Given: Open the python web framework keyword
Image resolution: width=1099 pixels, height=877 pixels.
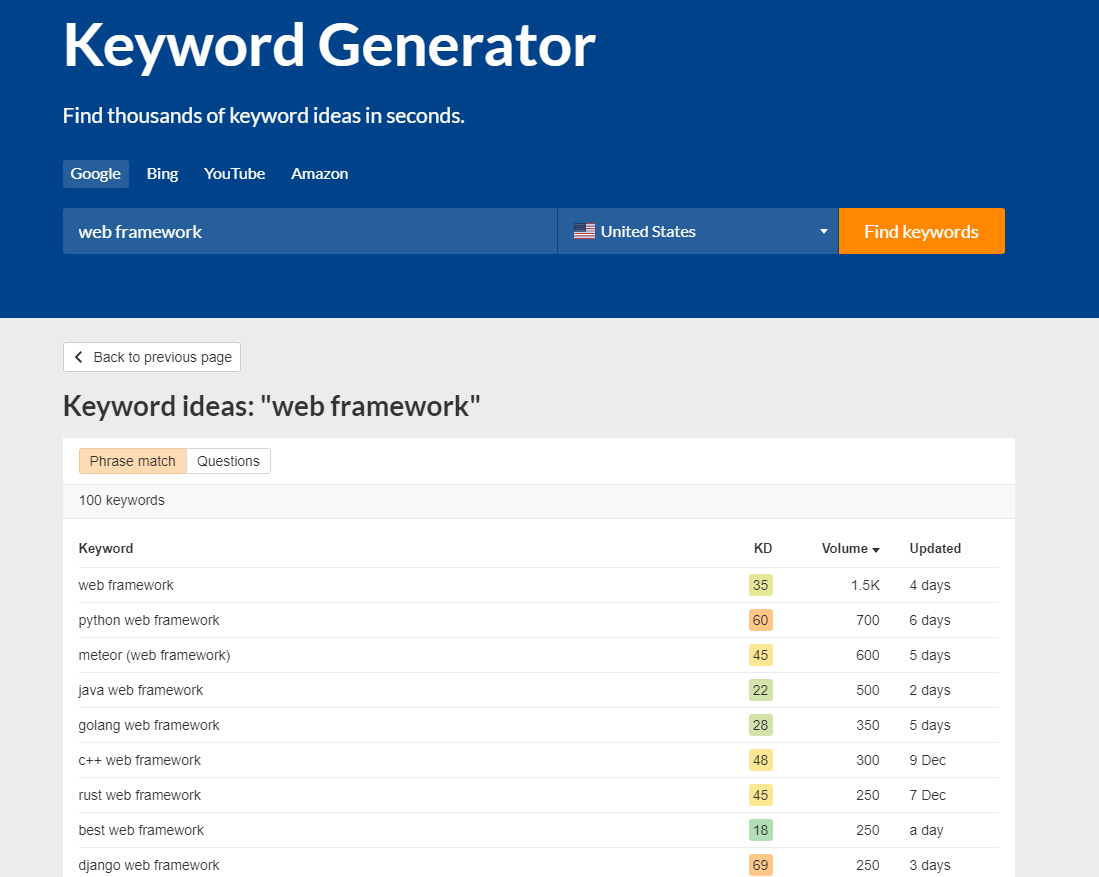Looking at the screenshot, I should click(149, 620).
